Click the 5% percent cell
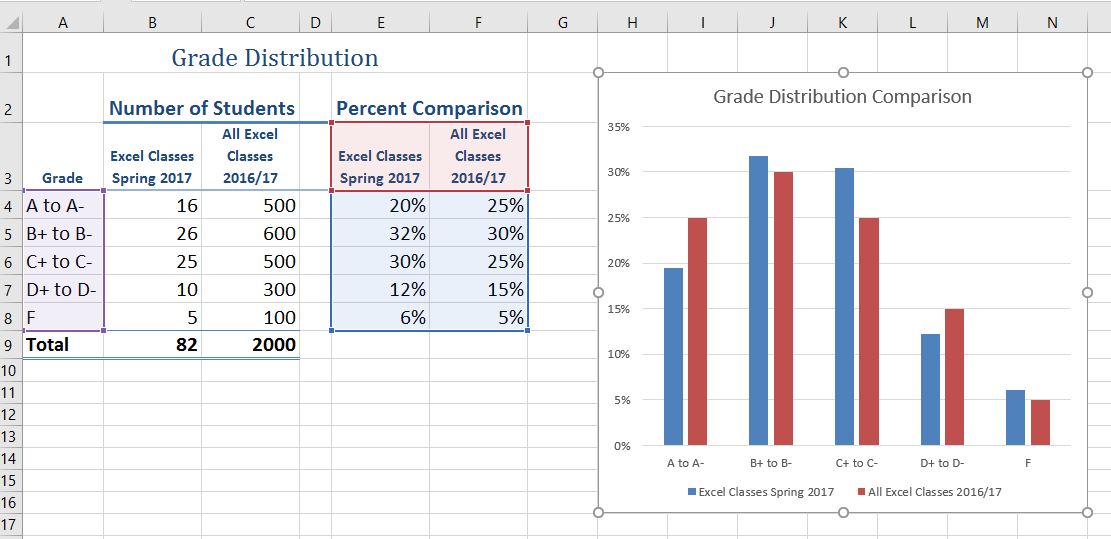The image size is (1111, 539). pyautogui.click(x=478, y=317)
